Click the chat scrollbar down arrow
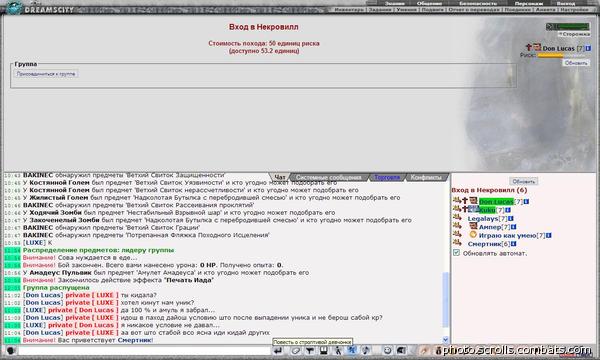The width and height of the screenshot is (600, 360). click(445, 339)
